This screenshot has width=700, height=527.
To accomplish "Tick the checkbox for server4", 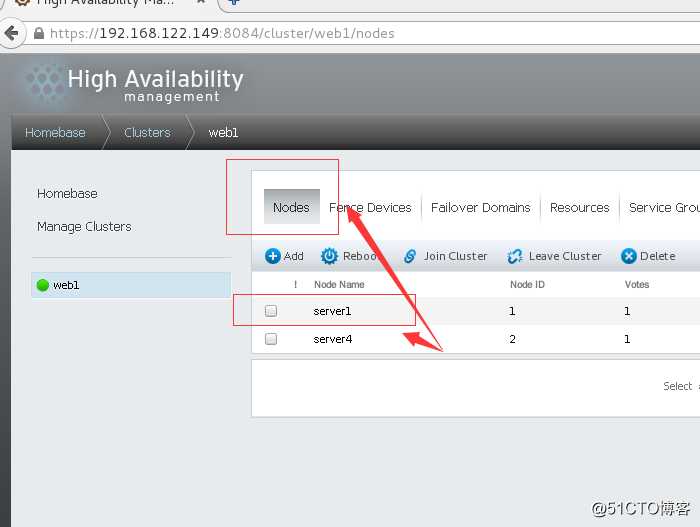I will point(271,339).
